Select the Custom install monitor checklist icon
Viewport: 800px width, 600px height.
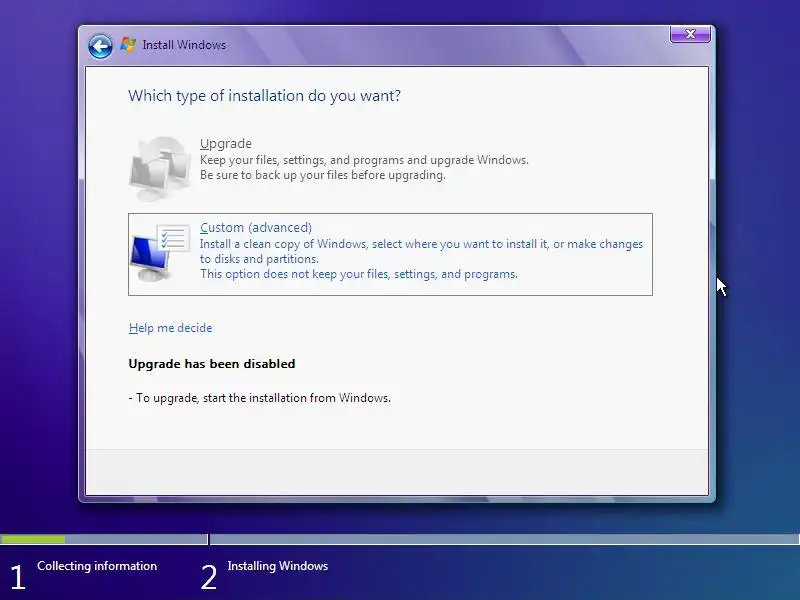[x=160, y=253]
